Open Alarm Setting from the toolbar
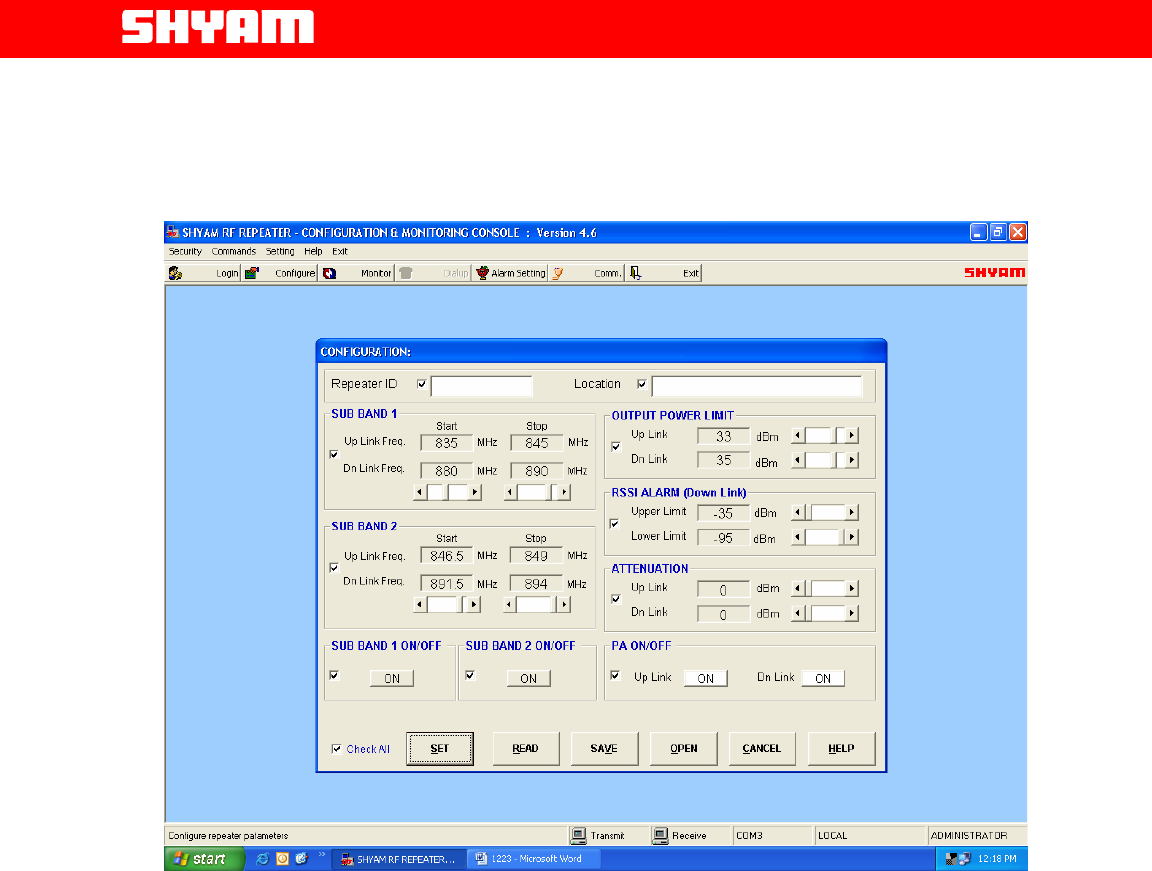The width and height of the screenshot is (1152, 871). coord(482,273)
